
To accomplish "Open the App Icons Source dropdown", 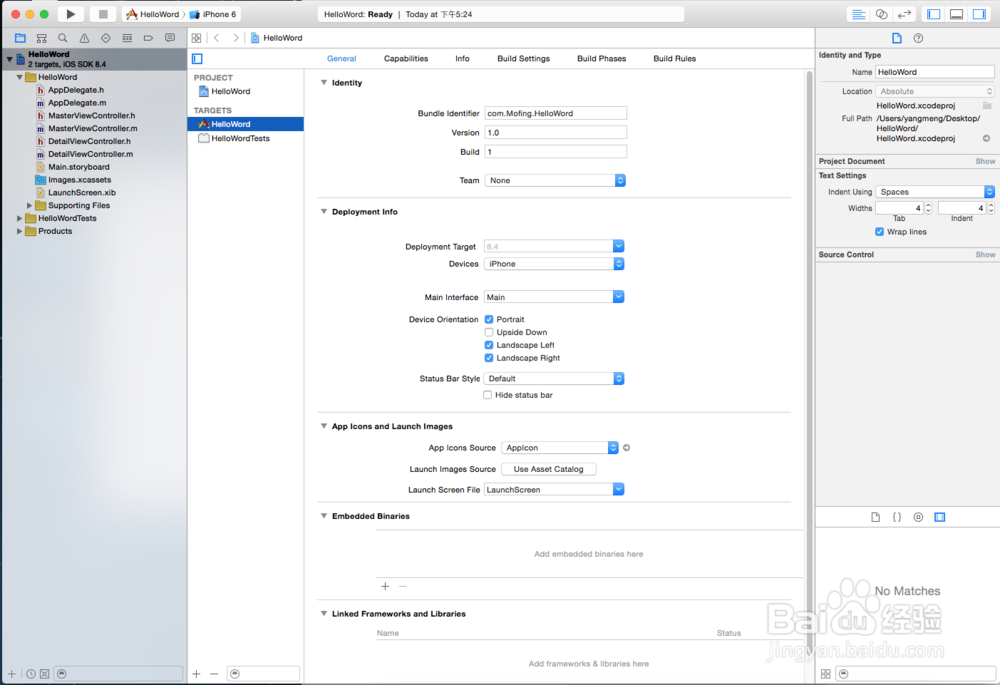I will click(560, 448).
